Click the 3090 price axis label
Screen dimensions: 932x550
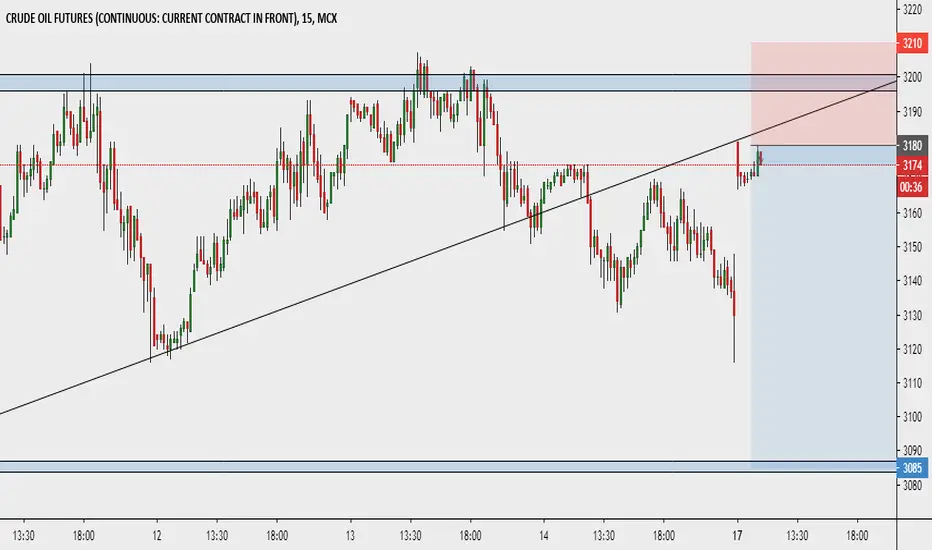[912, 451]
